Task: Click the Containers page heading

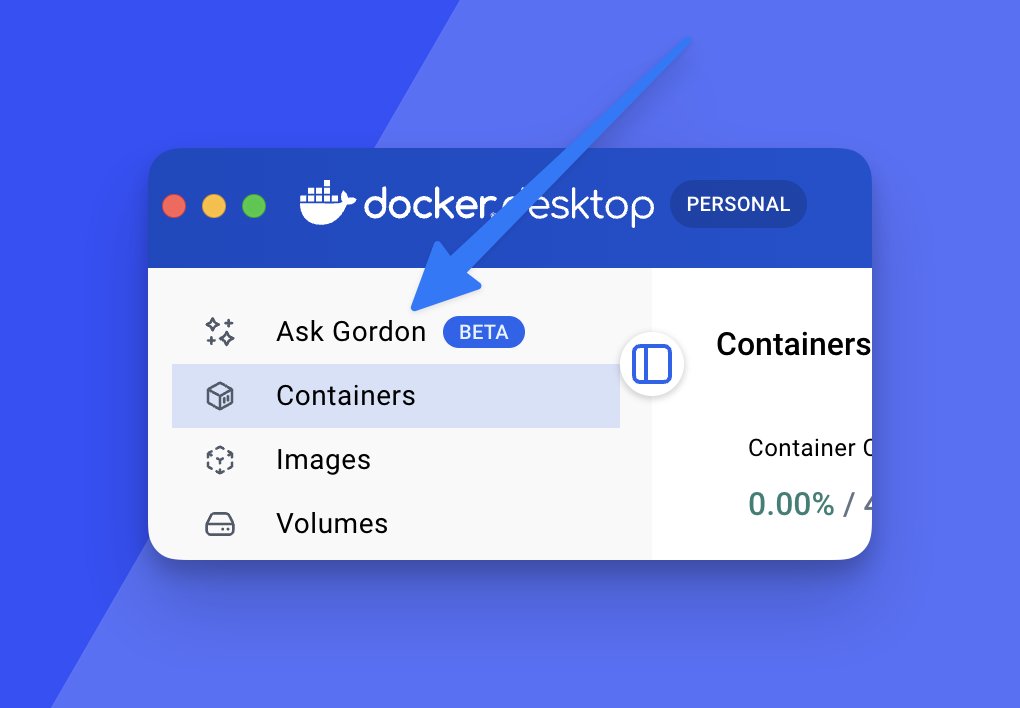Action: (x=794, y=344)
